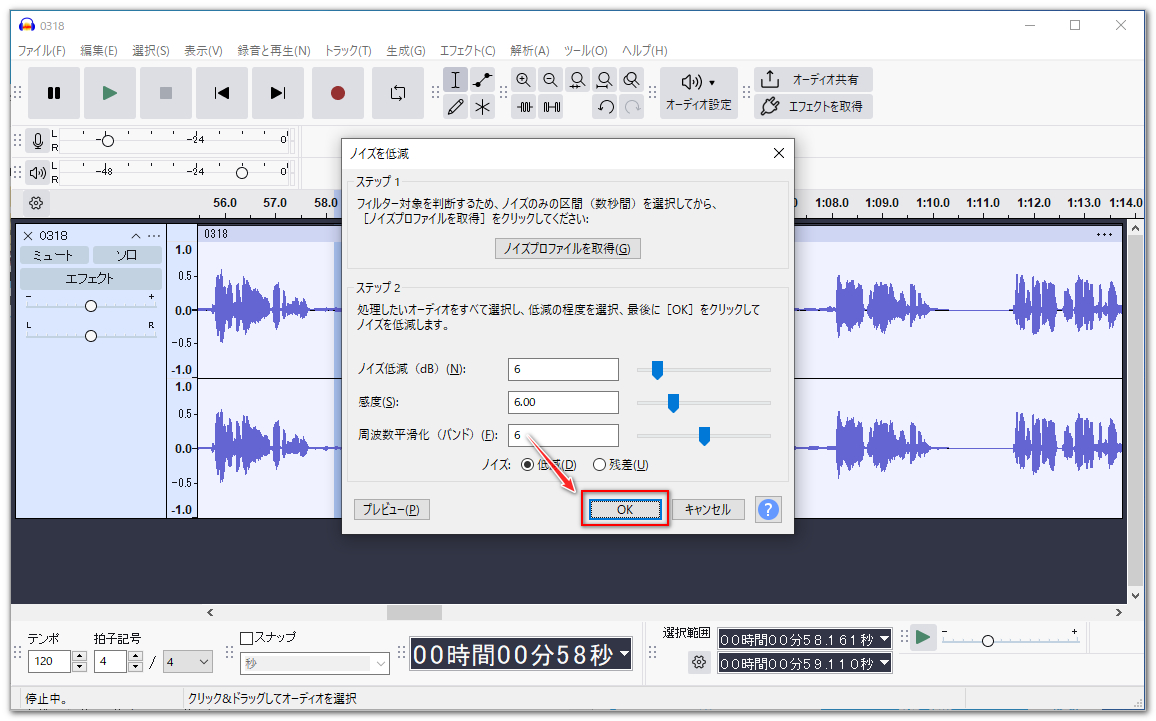Image resolution: width=1156 pixels, height=721 pixels.
Task: Open the 0318 track options menu
Action: [154, 235]
